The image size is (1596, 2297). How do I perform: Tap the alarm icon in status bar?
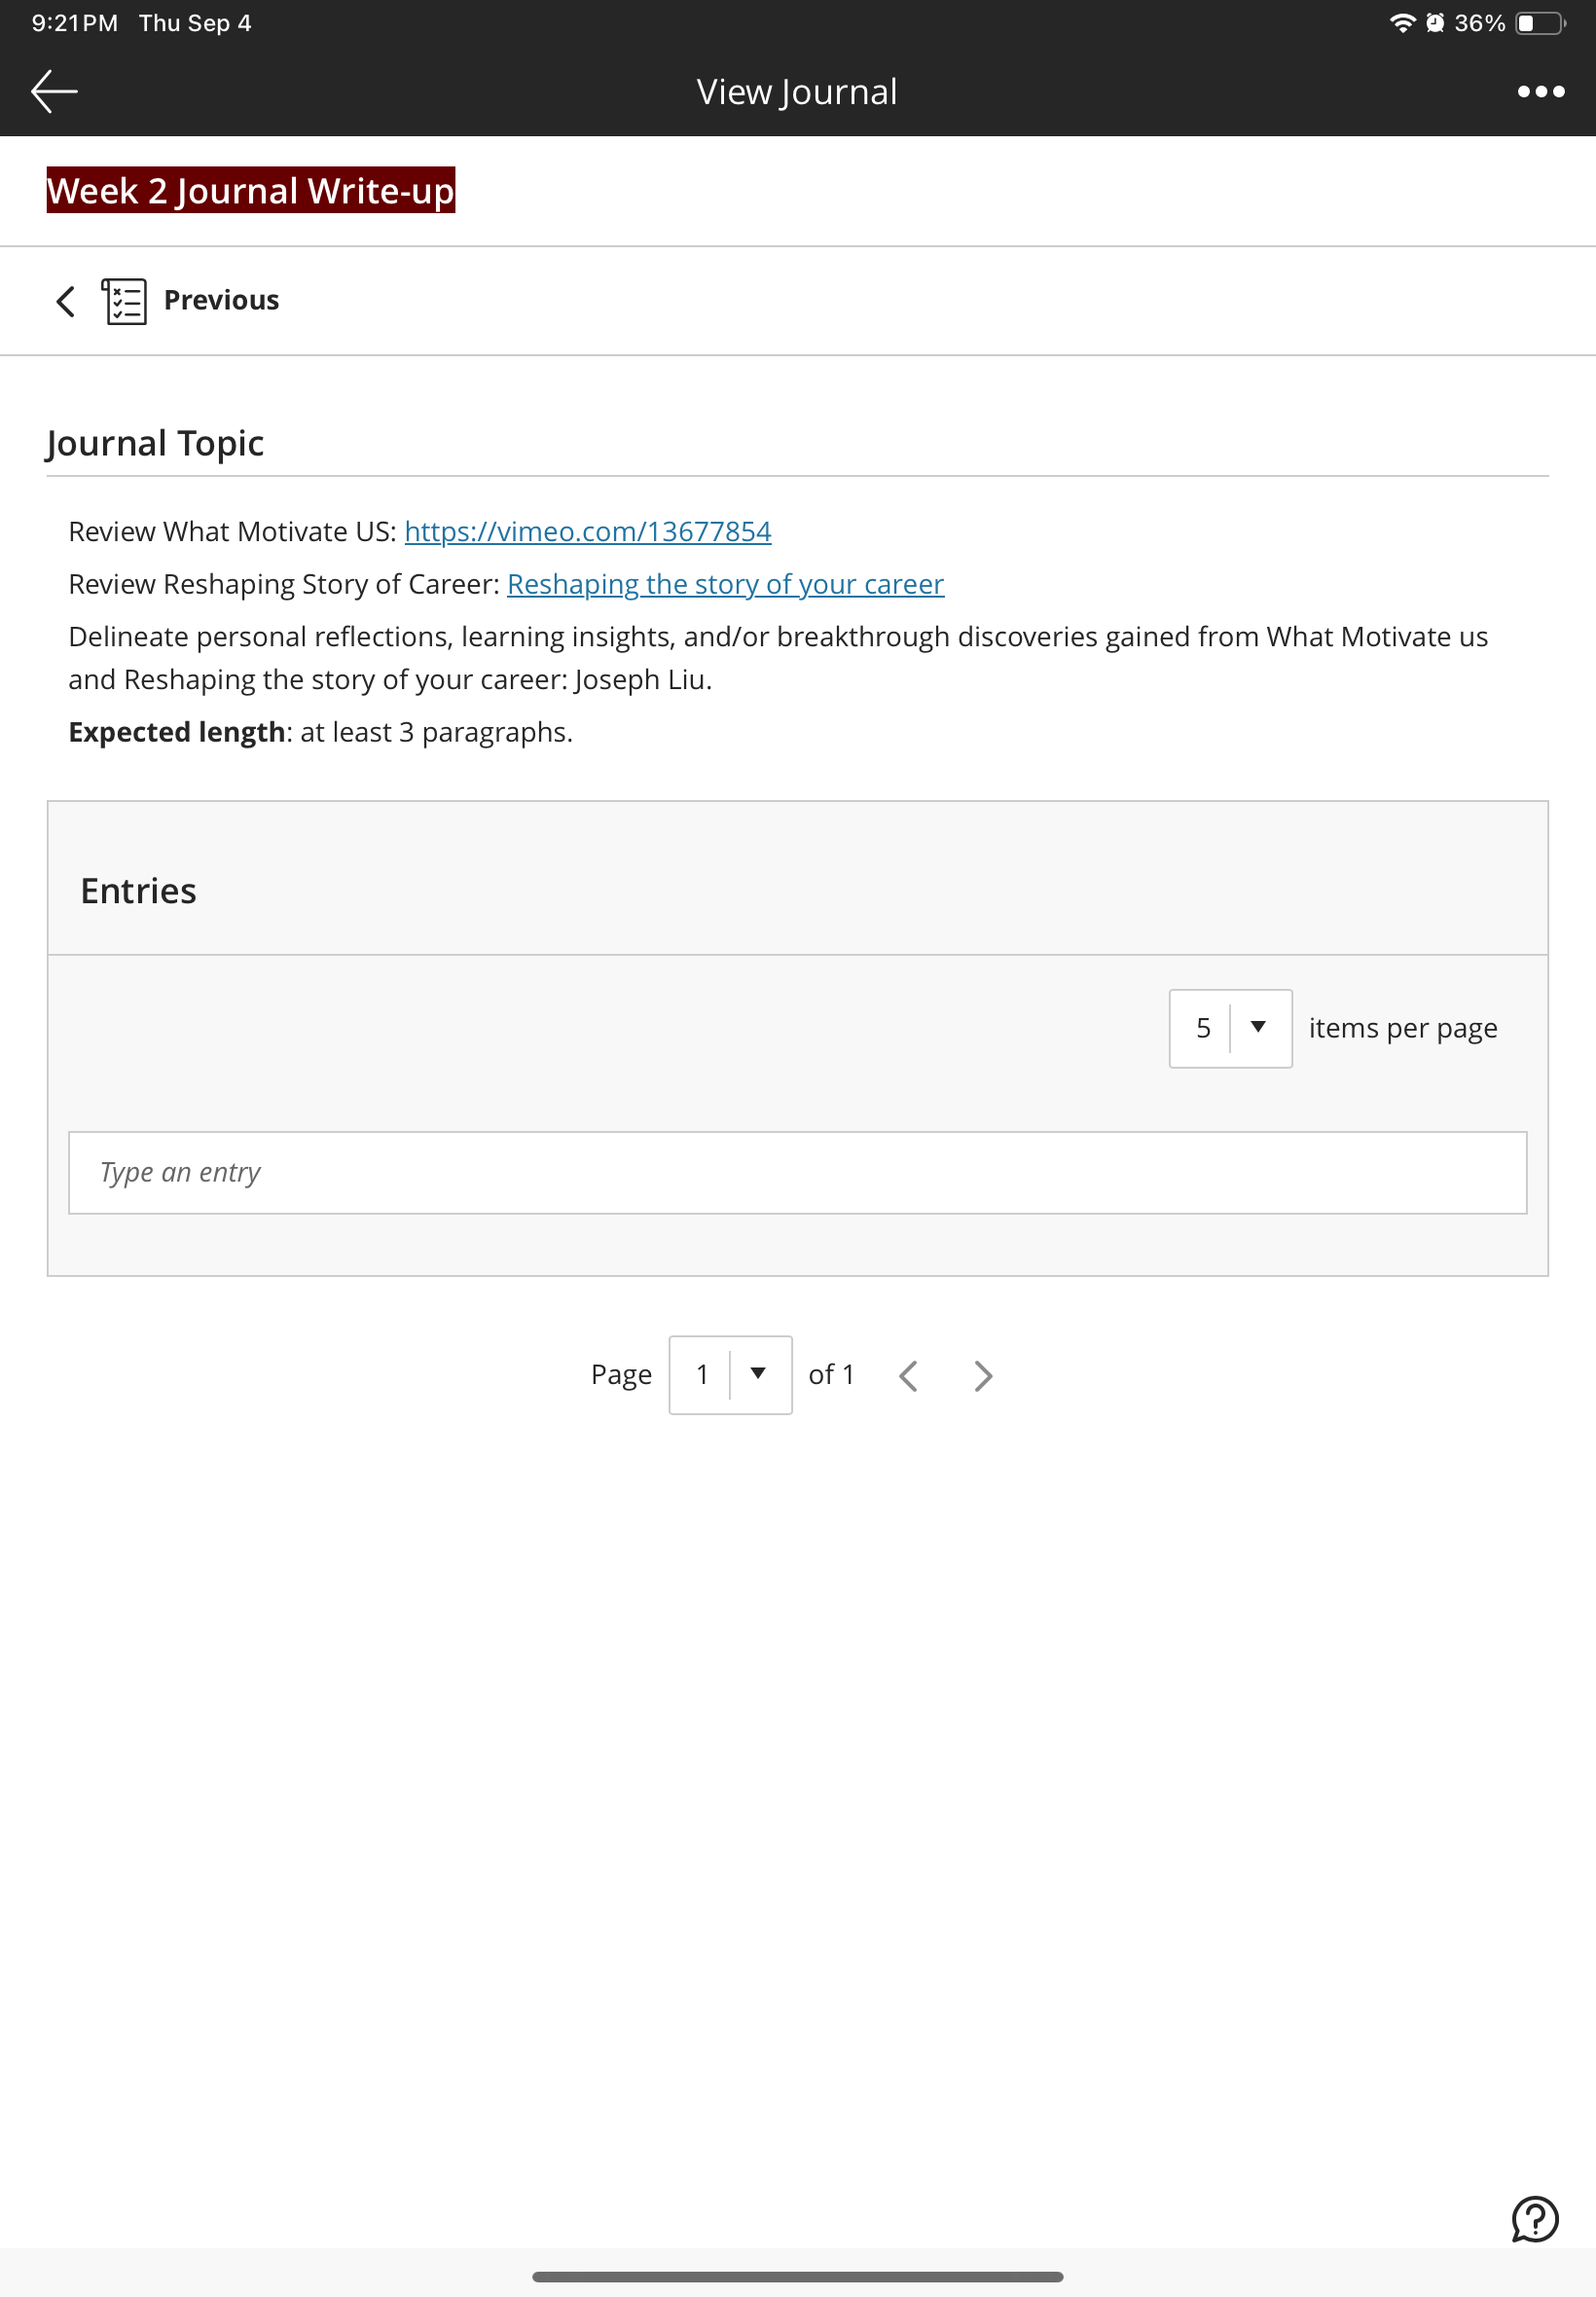click(x=1434, y=23)
